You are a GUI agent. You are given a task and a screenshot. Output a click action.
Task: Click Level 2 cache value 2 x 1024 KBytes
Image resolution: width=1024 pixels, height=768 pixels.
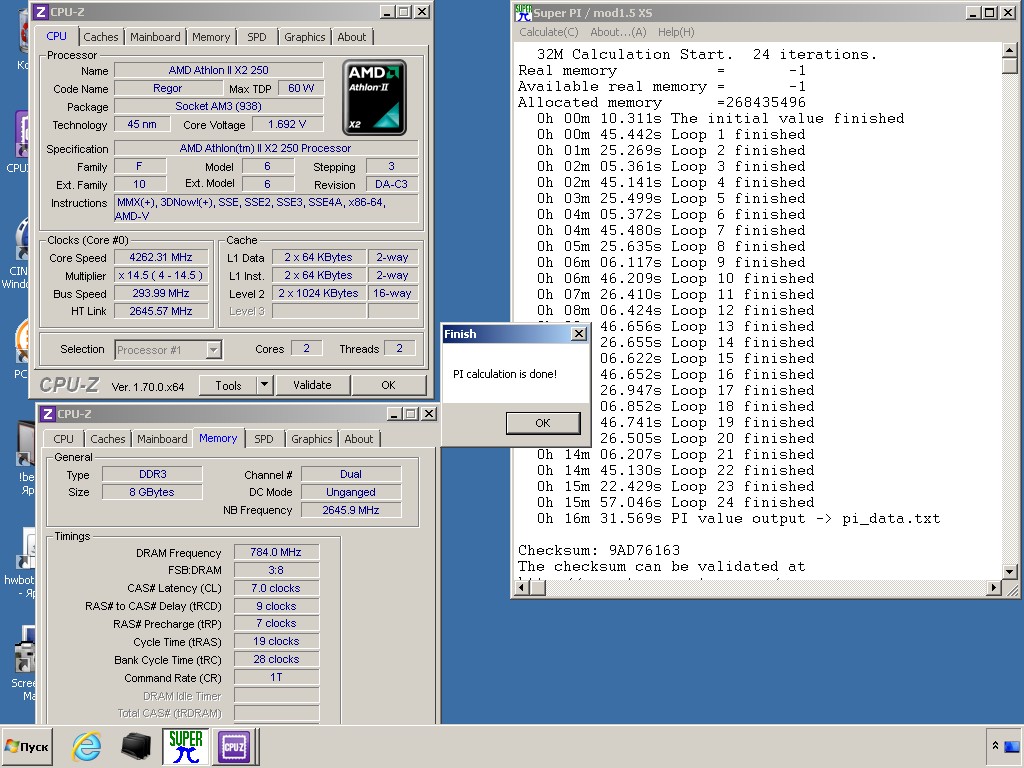pyautogui.click(x=318, y=294)
